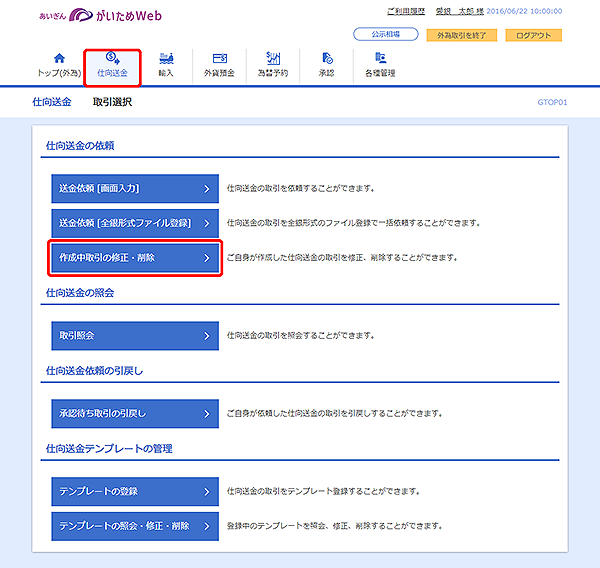The height and width of the screenshot is (568, 600).
Task: Click description 取引をテンプレート登録することができます
Action: [x=323, y=491]
